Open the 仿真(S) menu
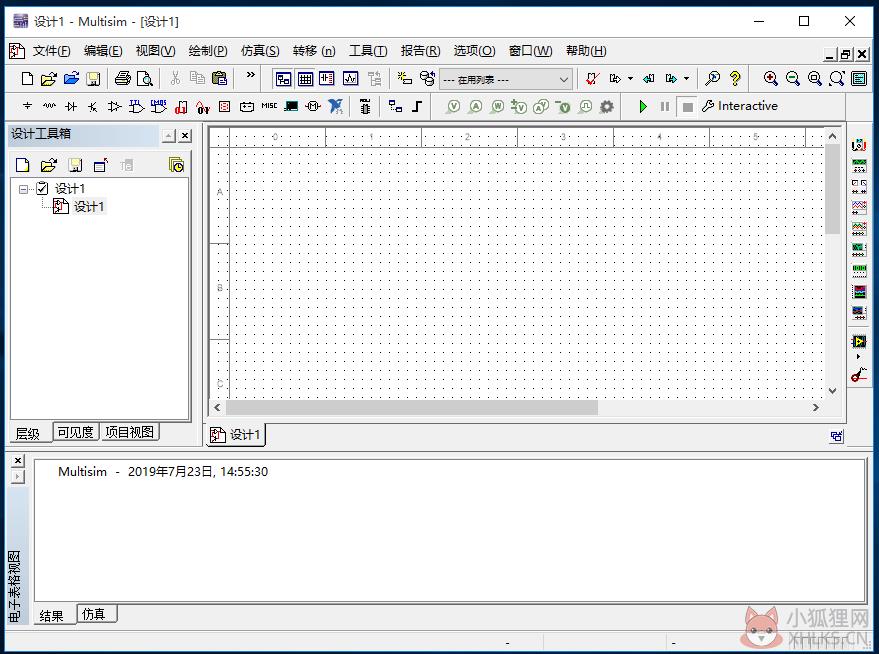This screenshot has width=879, height=654. [x=260, y=51]
